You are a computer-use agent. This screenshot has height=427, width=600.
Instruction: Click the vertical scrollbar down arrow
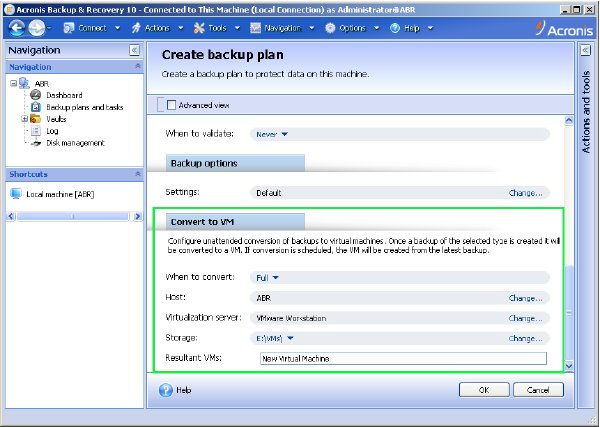tap(569, 366)
